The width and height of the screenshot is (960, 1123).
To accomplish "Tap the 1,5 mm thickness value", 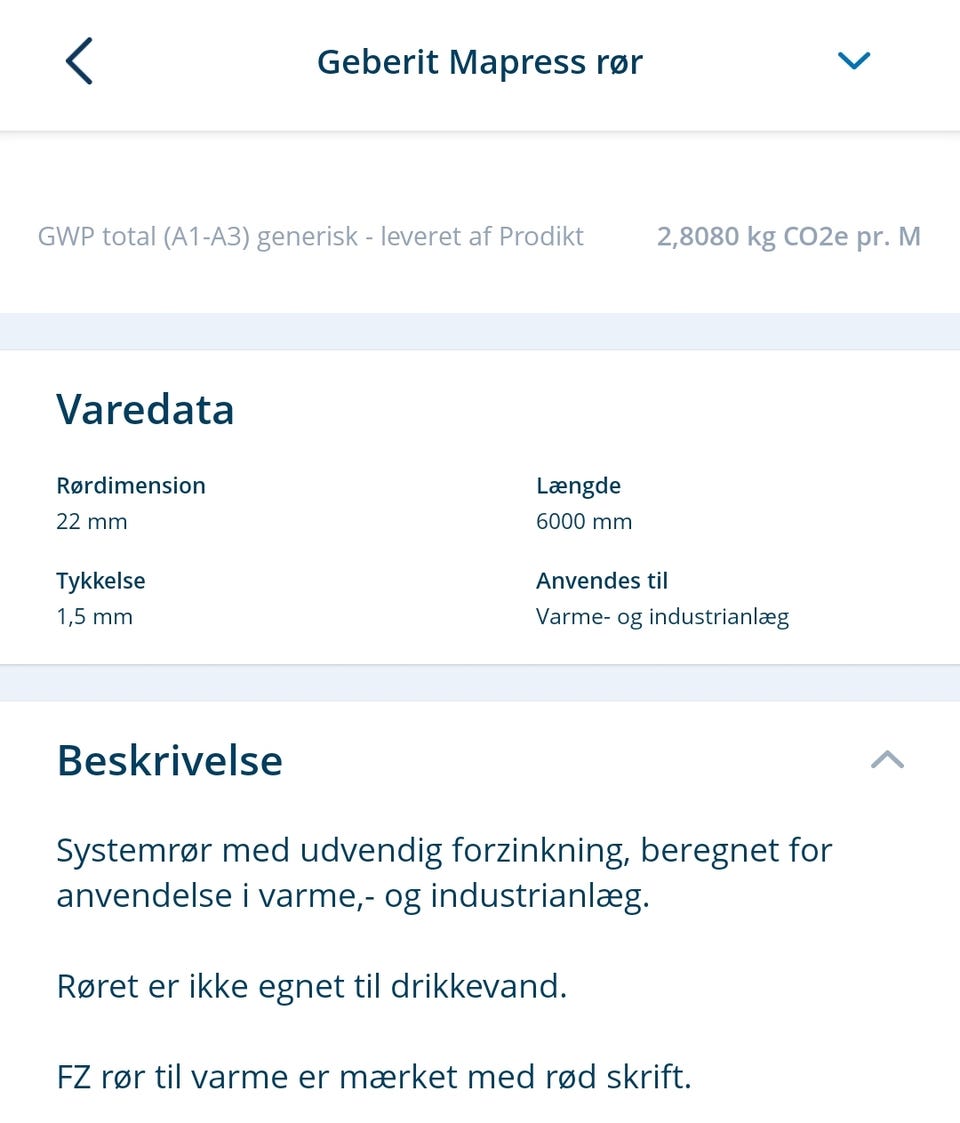I will point(94,616).
